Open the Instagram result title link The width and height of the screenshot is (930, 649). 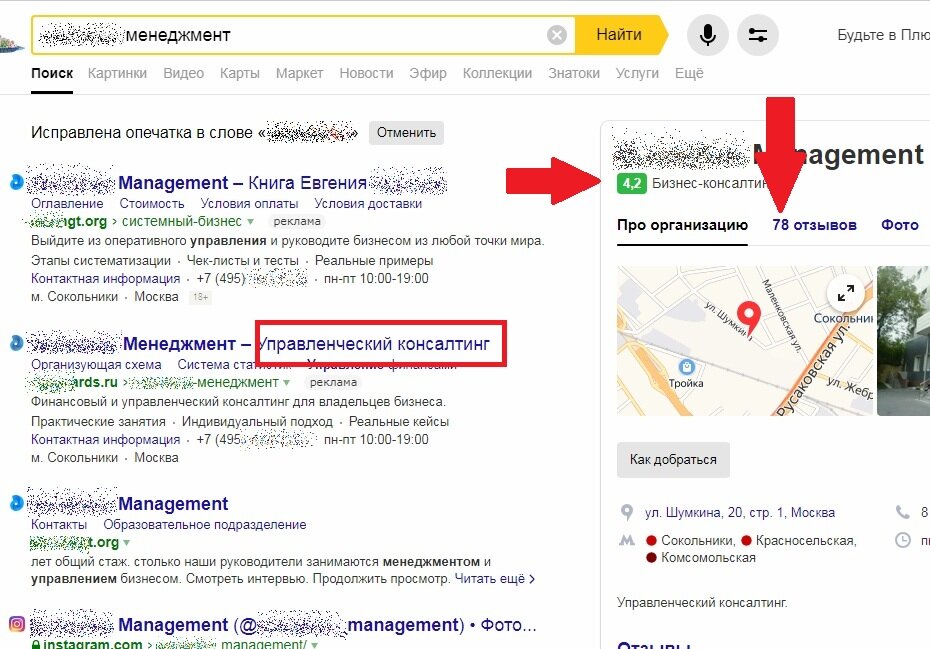[x=283, y=625]
